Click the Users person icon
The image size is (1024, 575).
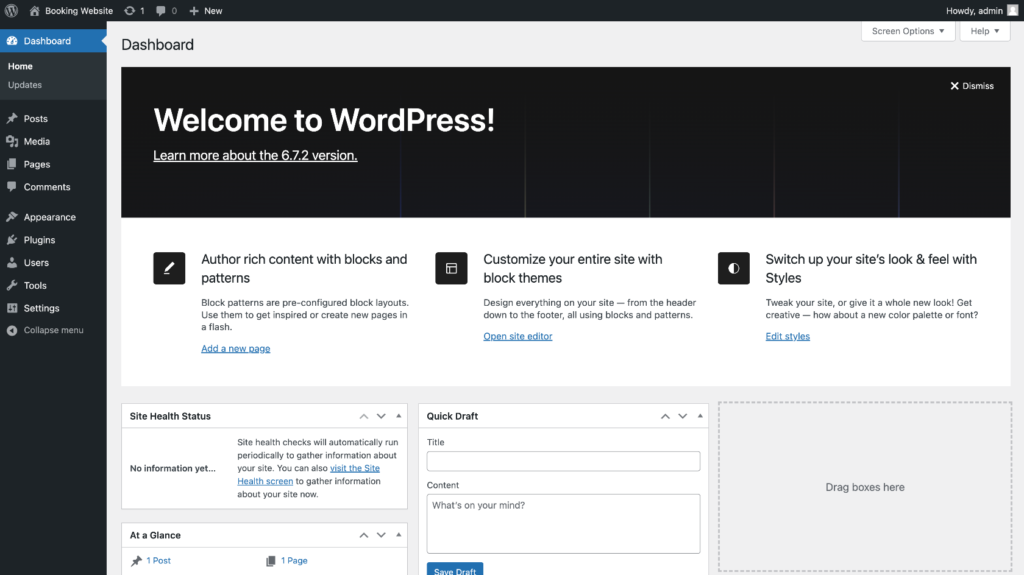point(12,262)
